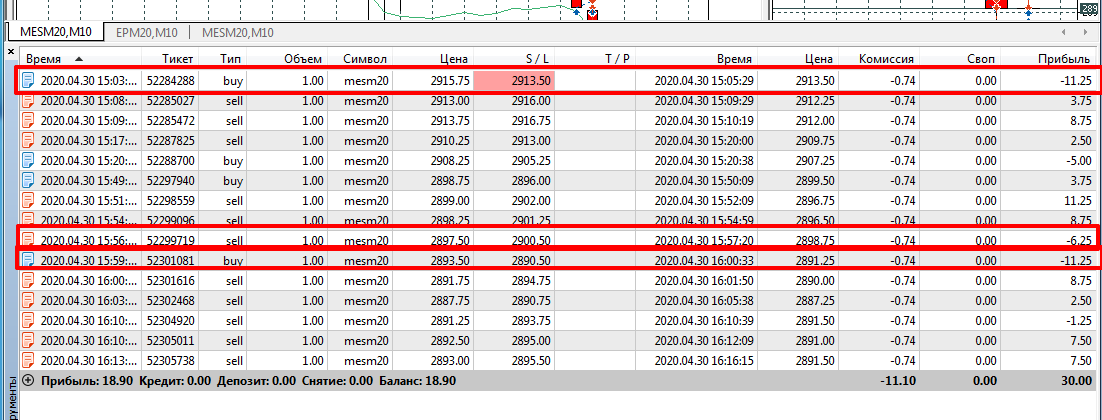The image size is (1102, 420).
Task: Sort by the Комиссия column header
Action: [879, 59]
